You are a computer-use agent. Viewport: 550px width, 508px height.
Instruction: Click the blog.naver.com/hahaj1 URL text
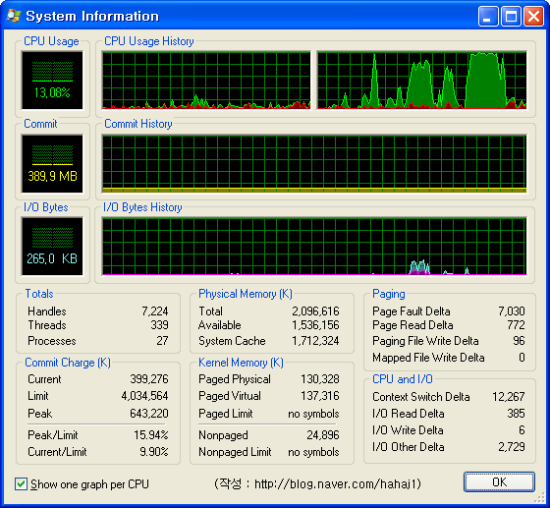coord(337,484)
